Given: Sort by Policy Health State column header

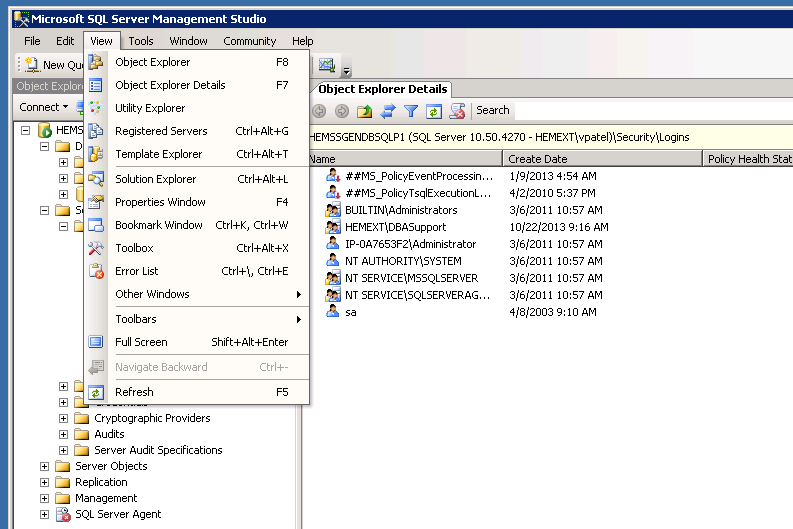Looking at the screenshot, I should [x=748, y=159].
